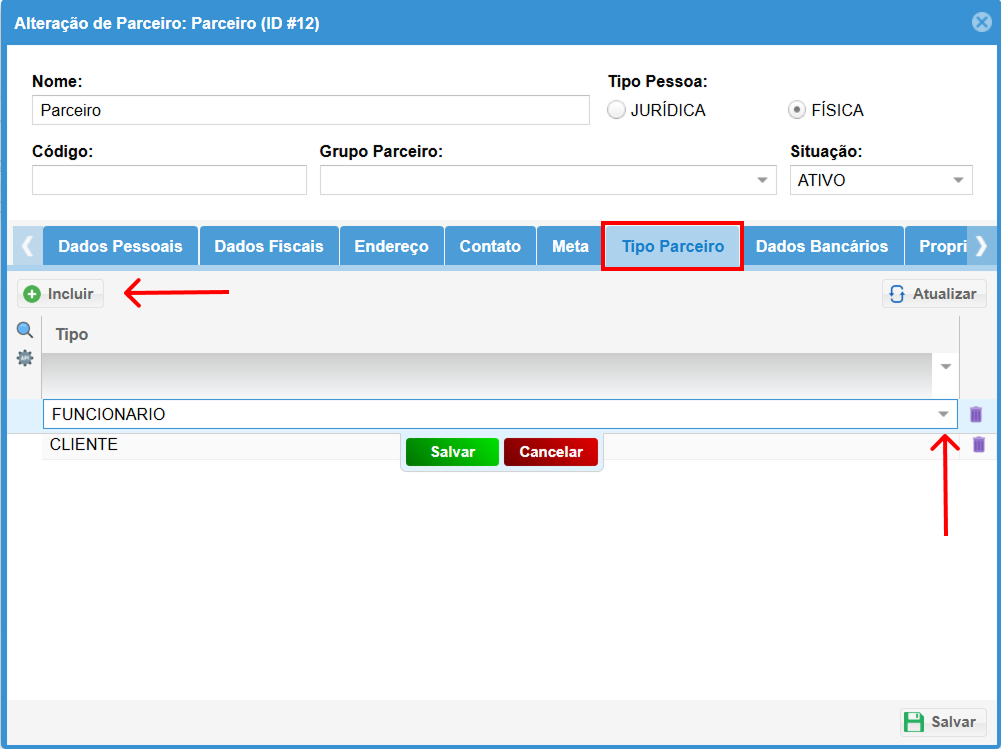Open grid settings gear icon
Image resolution: width=1001 pixels, height=749 pixels.
25,358
